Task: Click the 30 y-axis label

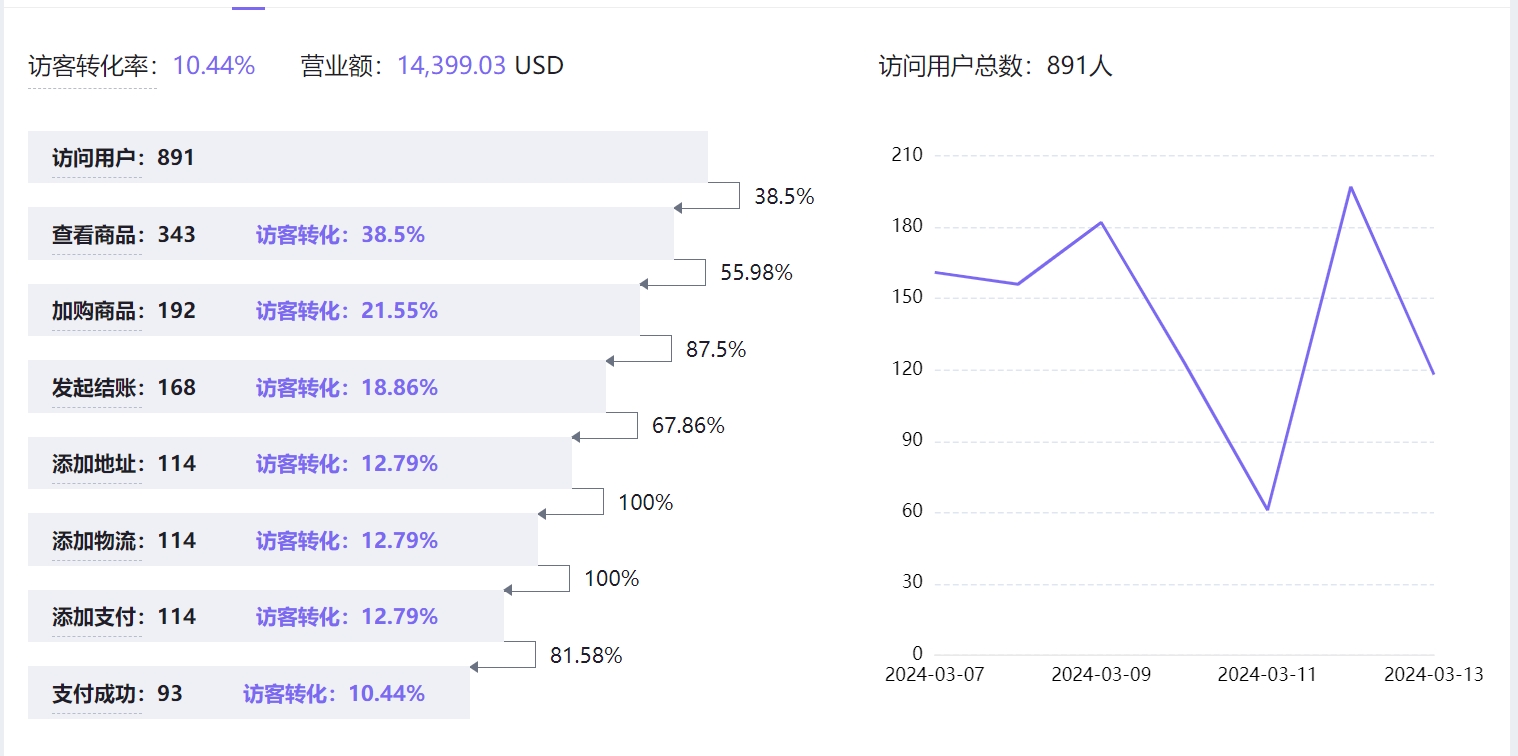Action: (912, 583)
